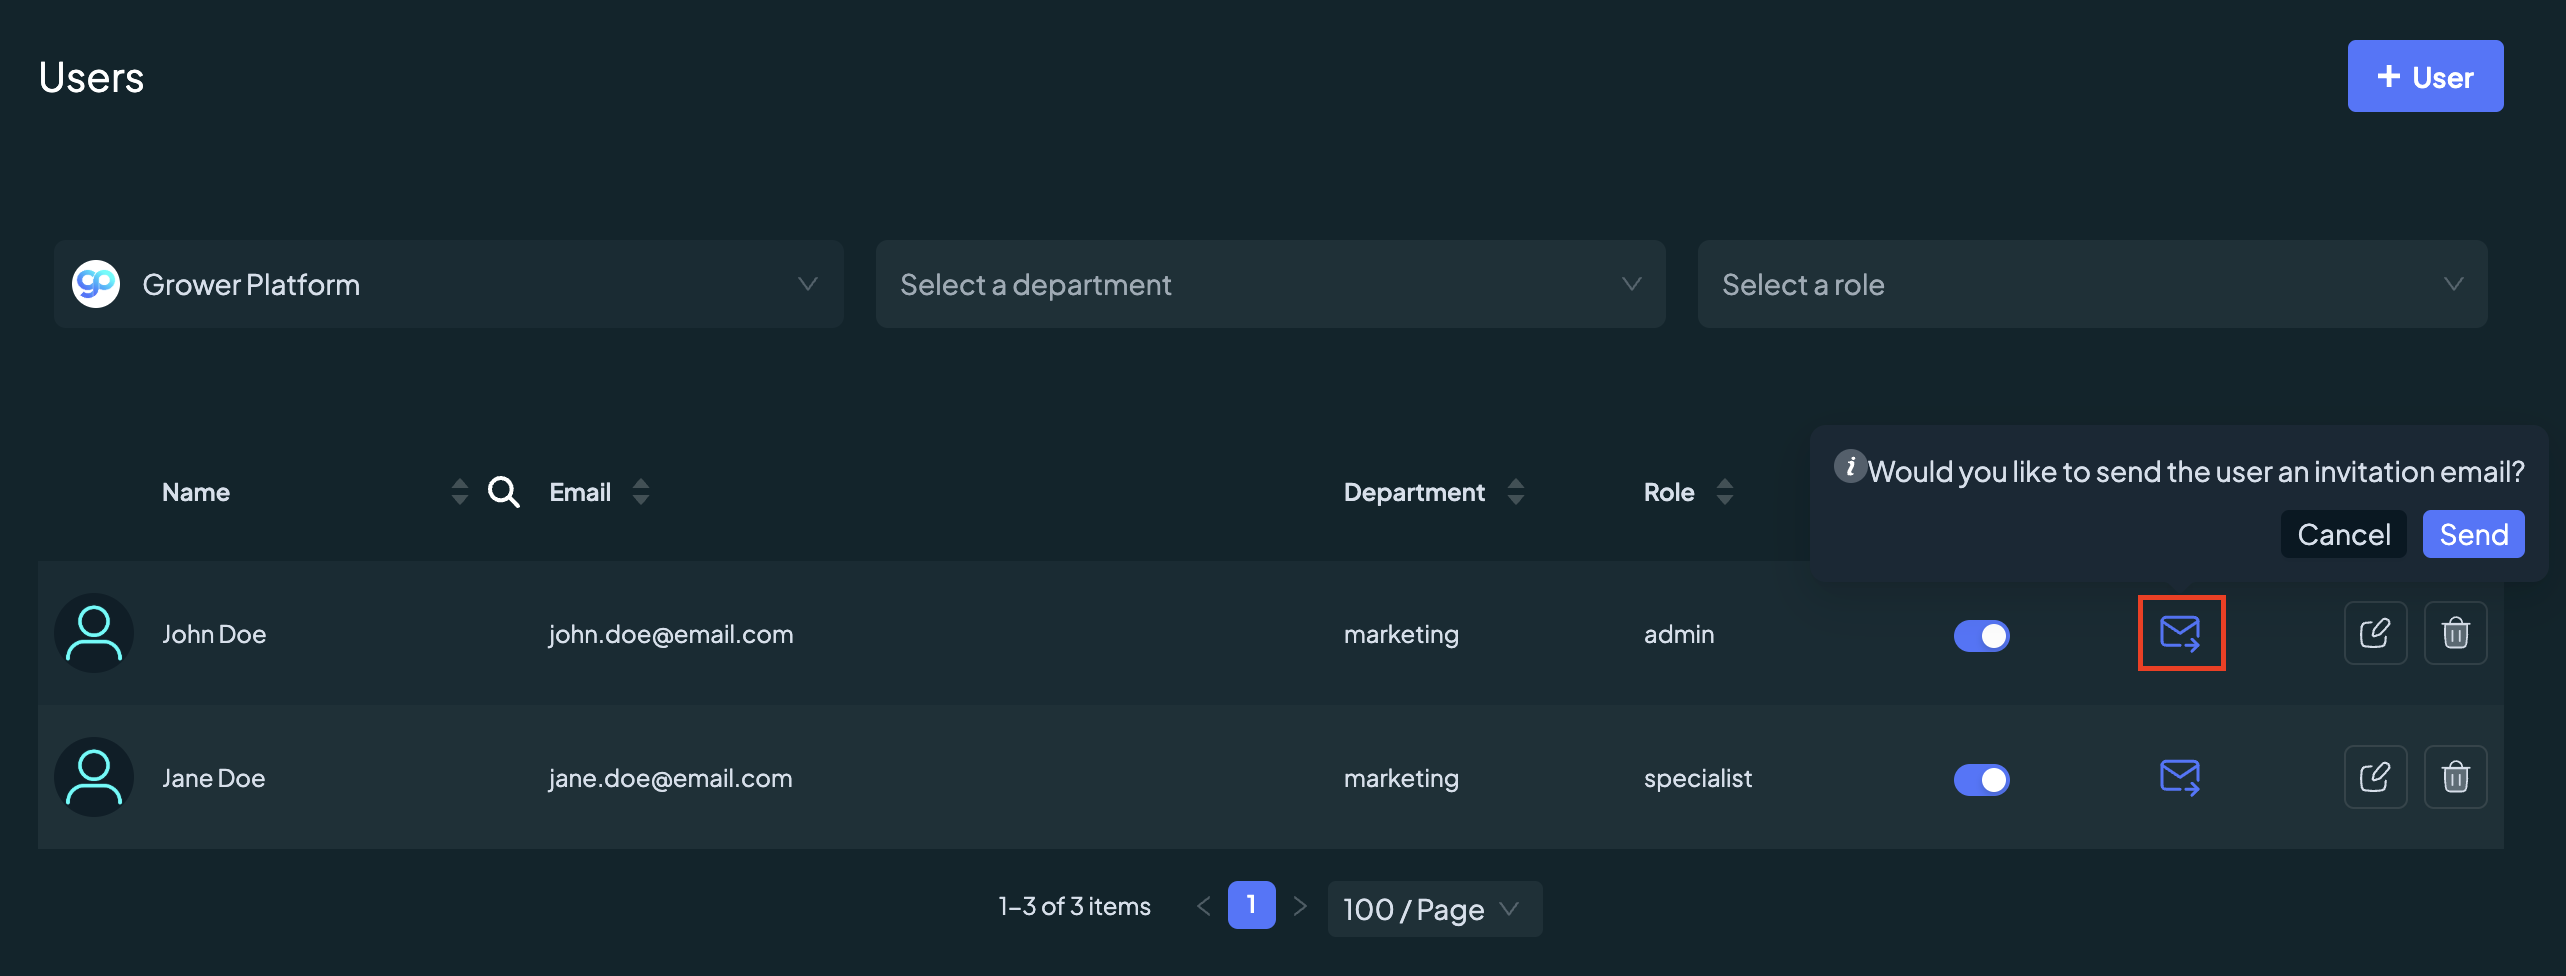Go to the previous page arrow

(1203, 906)
